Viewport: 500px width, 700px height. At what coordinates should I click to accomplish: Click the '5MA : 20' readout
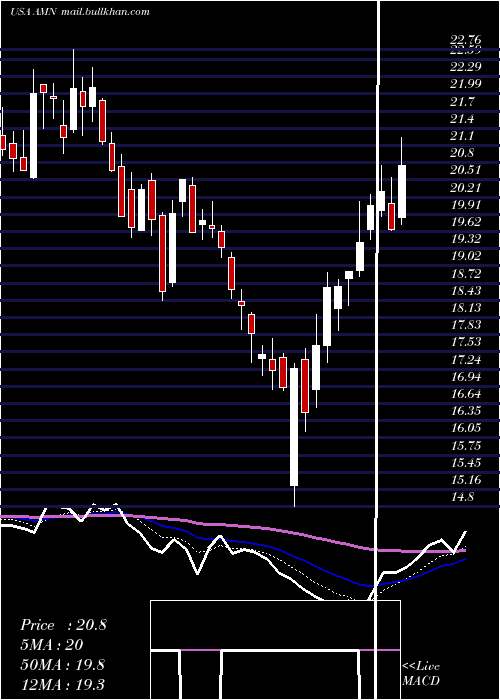click(x=52, y=645)
